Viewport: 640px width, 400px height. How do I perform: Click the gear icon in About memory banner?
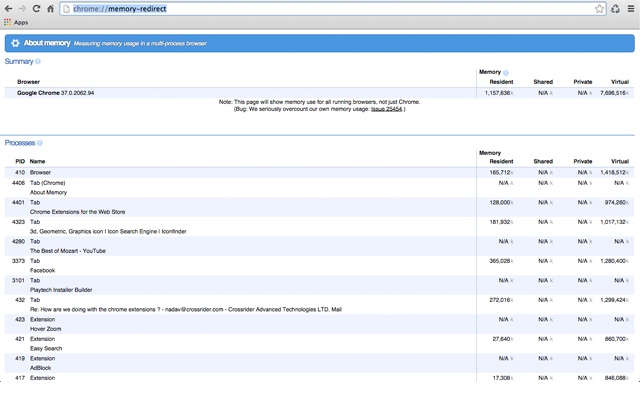tap(15, 44)
